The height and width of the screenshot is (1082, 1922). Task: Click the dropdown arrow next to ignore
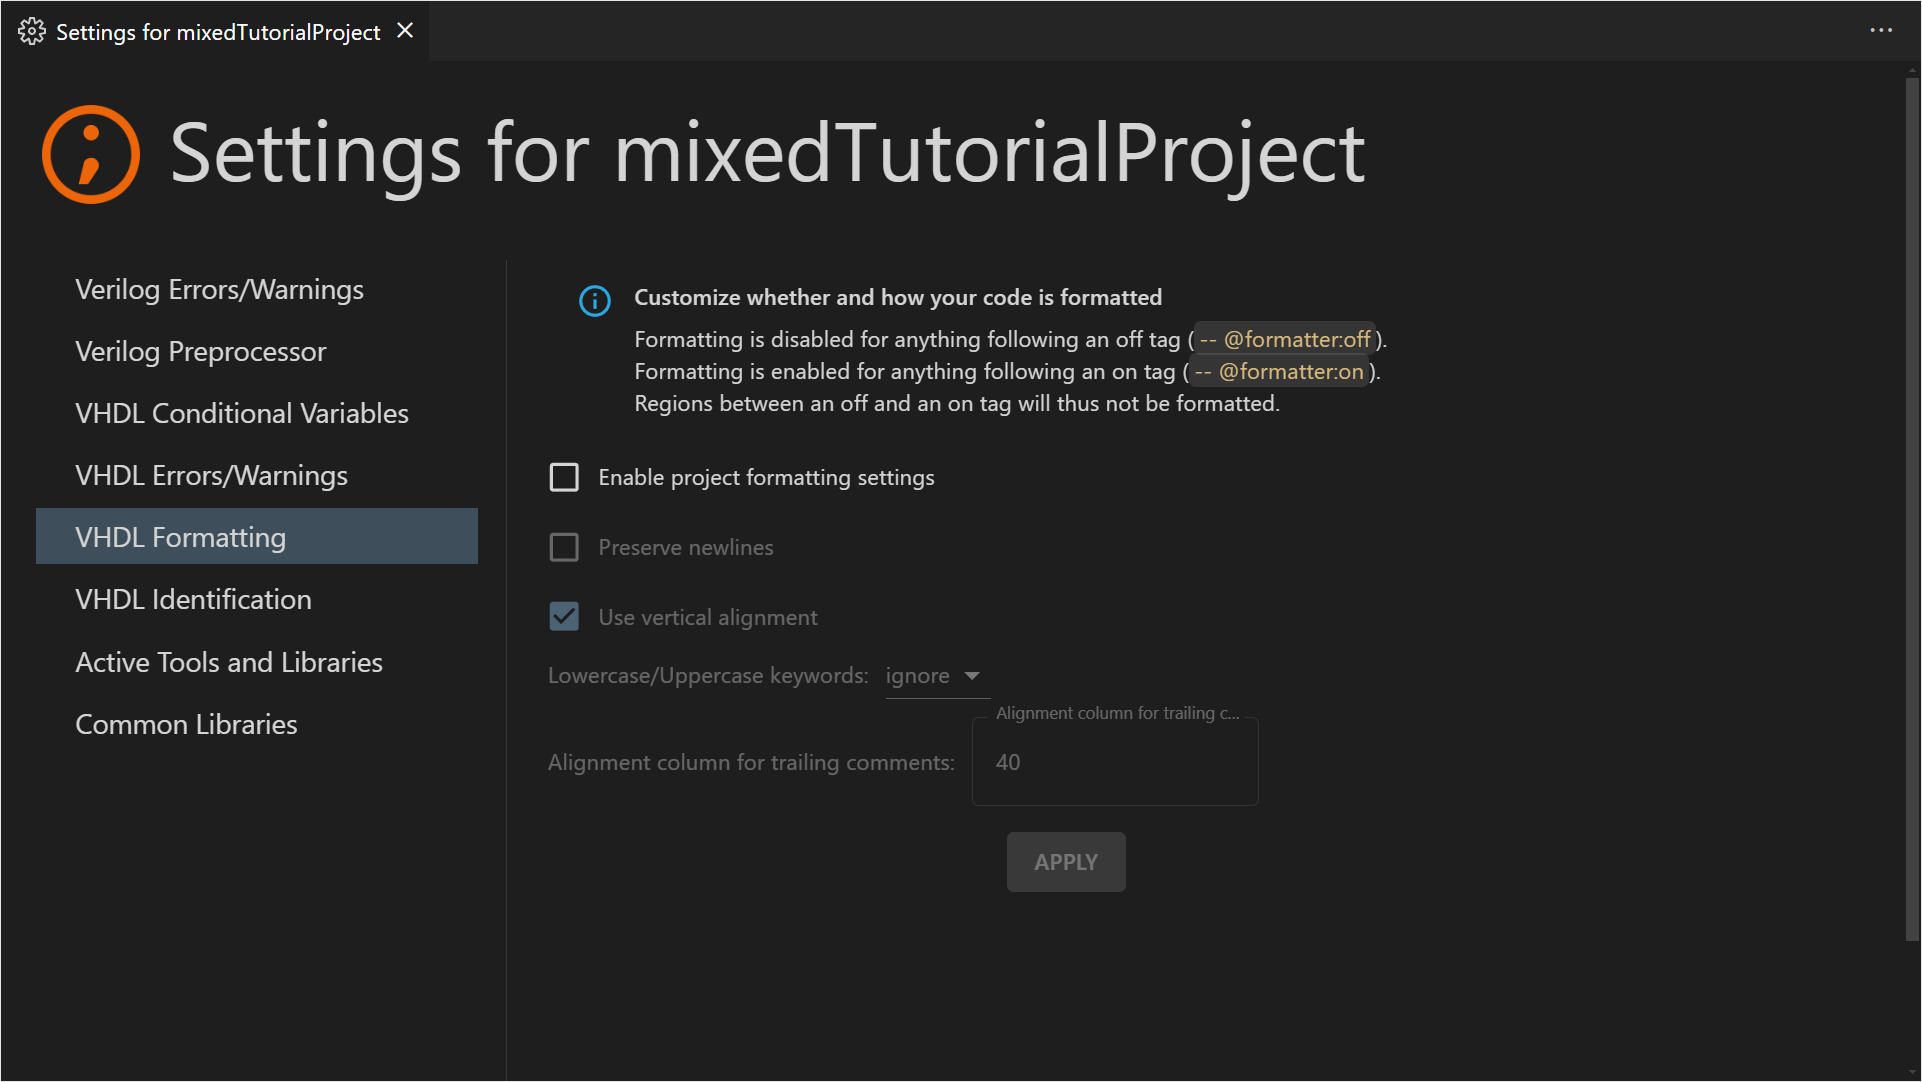tap(972, 676)
